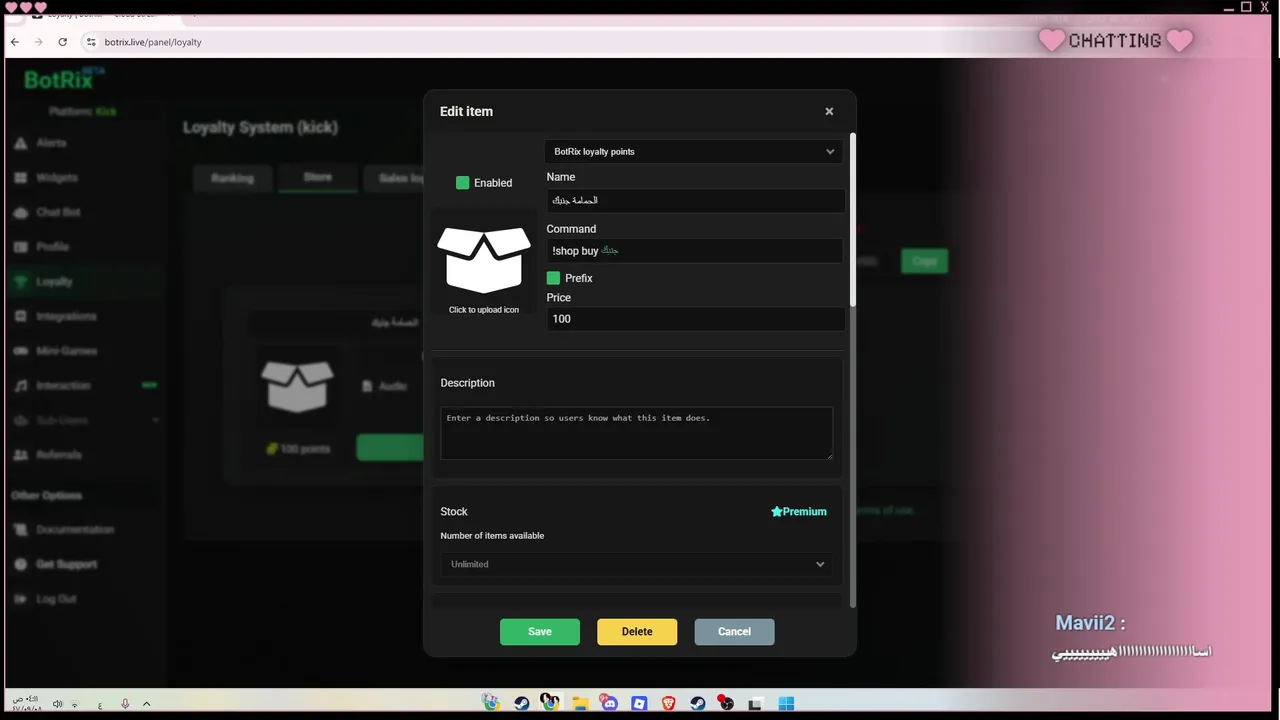1280x720 pixels.
Task: Save the edited item
Action: [540, 632]
